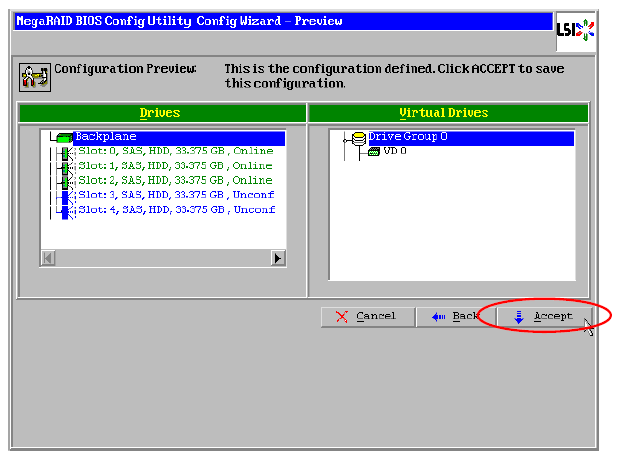This screenshot has width=620, height=460.
Task: Click the Configuration Preview label
Action: [x=125, y=69]
